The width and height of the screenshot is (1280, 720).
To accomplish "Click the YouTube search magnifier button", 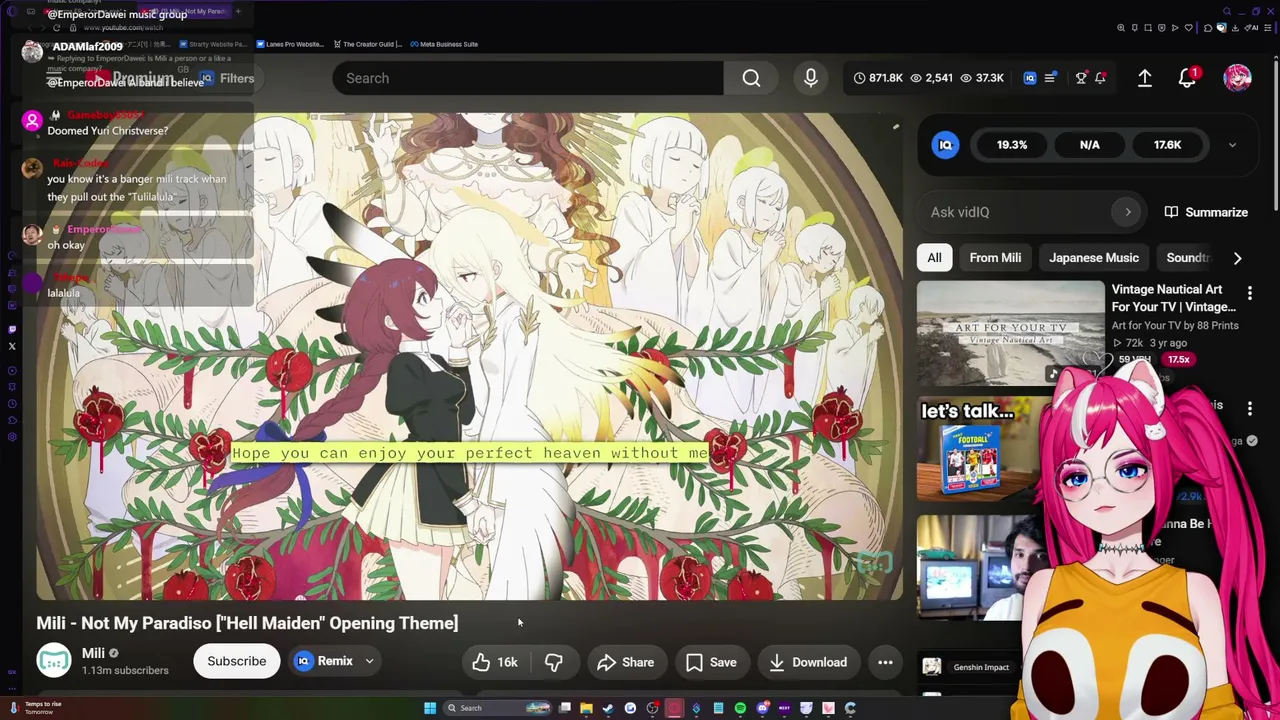I will pos(751,78).
